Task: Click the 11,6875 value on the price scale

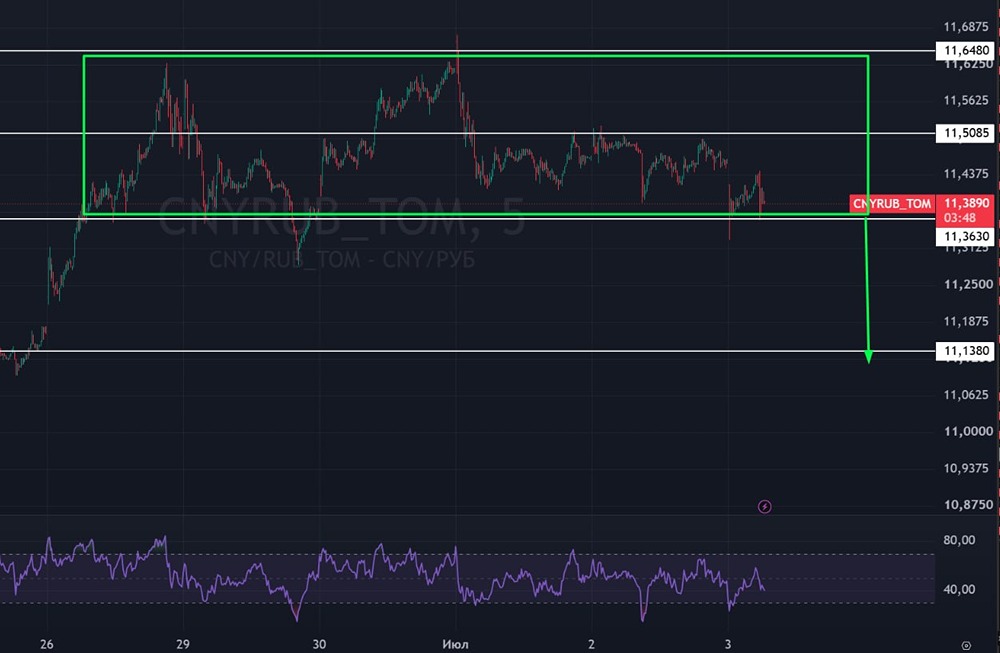Action: pyautogui.click(x=966, y=27)
